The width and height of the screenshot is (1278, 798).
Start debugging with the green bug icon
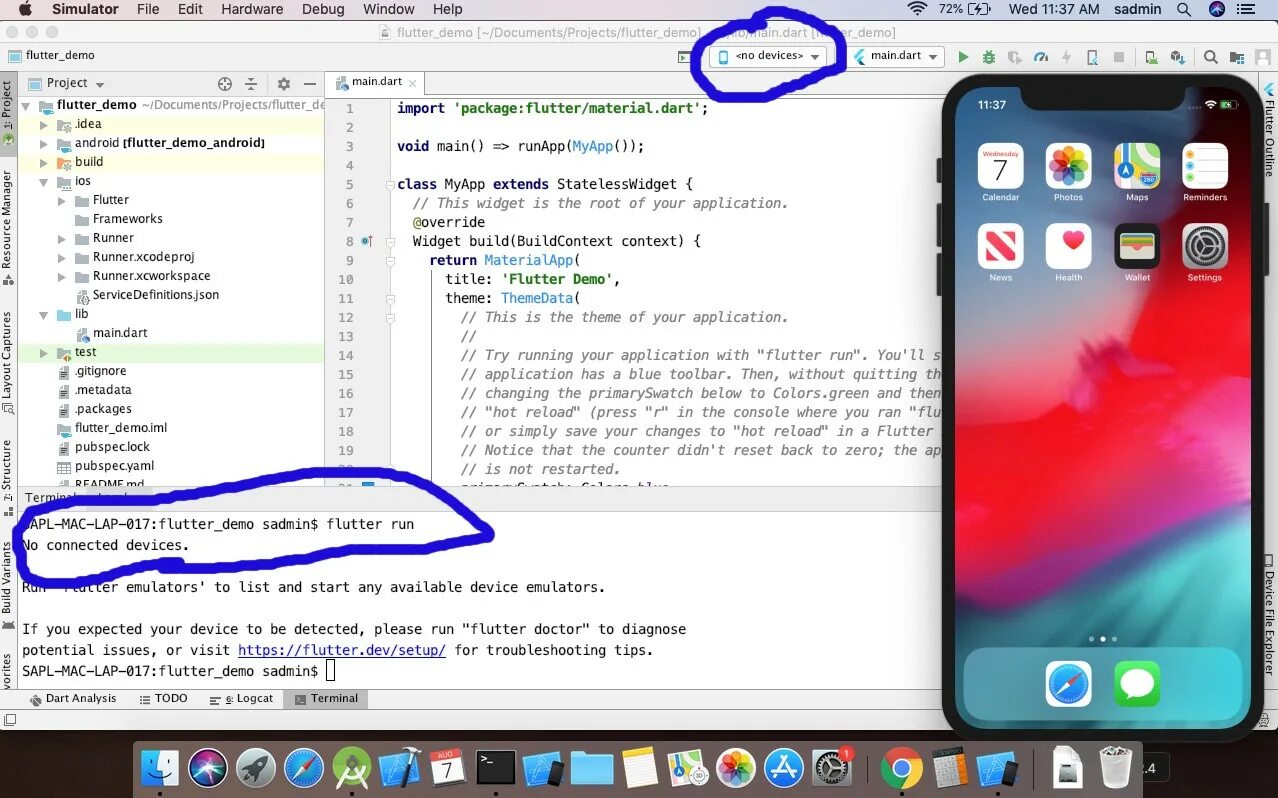click(x=989, y=57)
